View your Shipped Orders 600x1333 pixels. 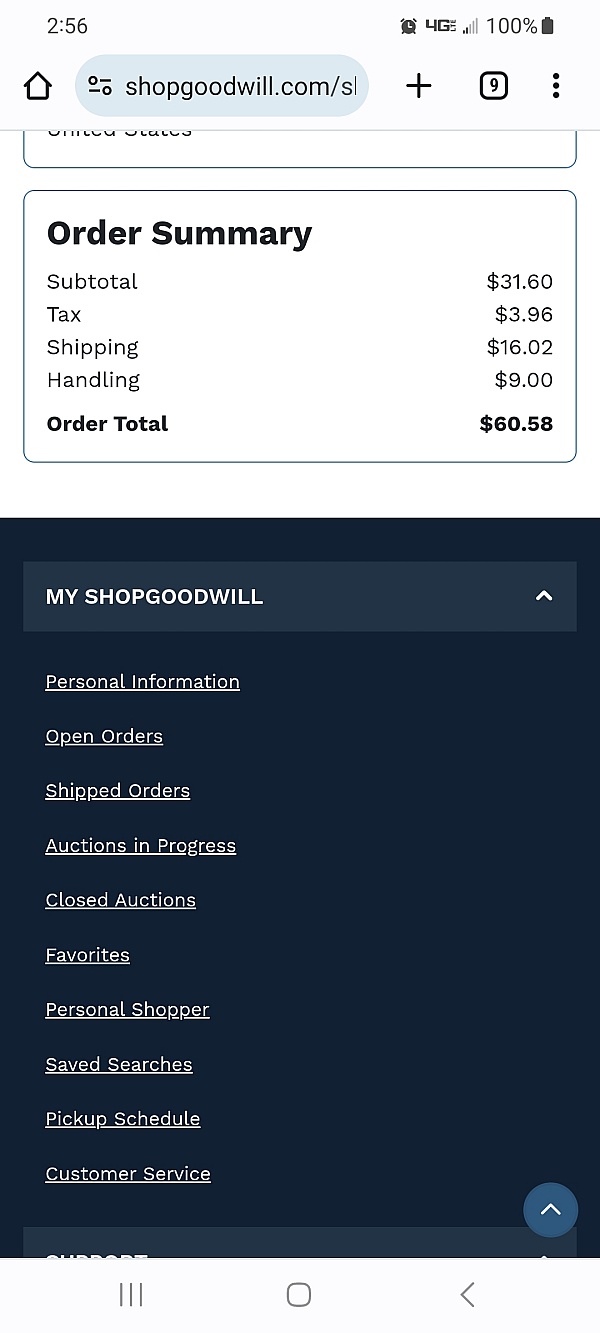coord(117,790)
